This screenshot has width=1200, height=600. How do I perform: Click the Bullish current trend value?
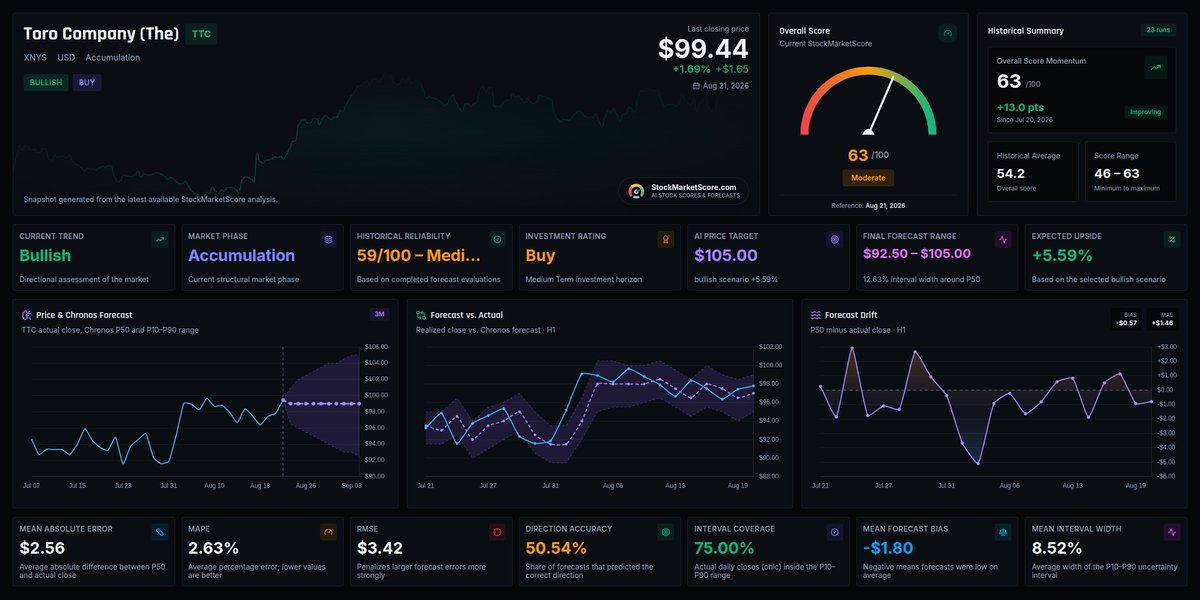[46, 256]
